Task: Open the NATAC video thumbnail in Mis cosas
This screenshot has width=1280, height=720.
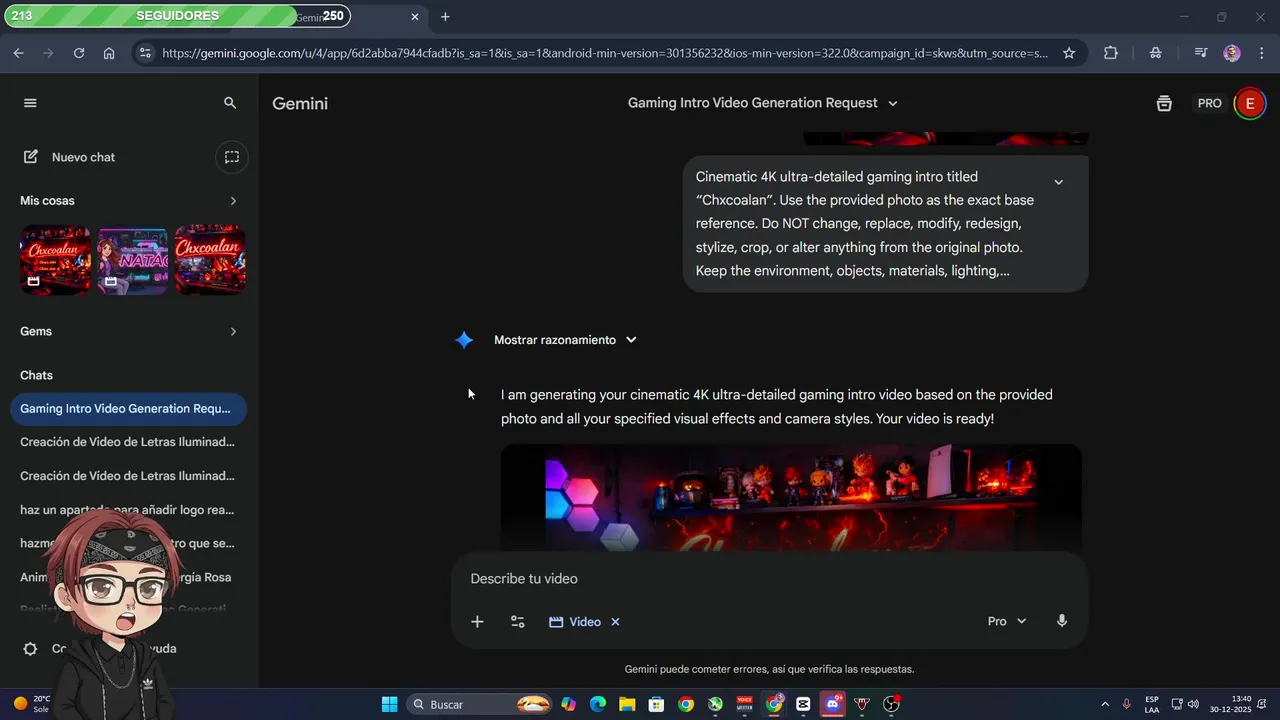Action: pyautogui.click(x=133, y=260)
